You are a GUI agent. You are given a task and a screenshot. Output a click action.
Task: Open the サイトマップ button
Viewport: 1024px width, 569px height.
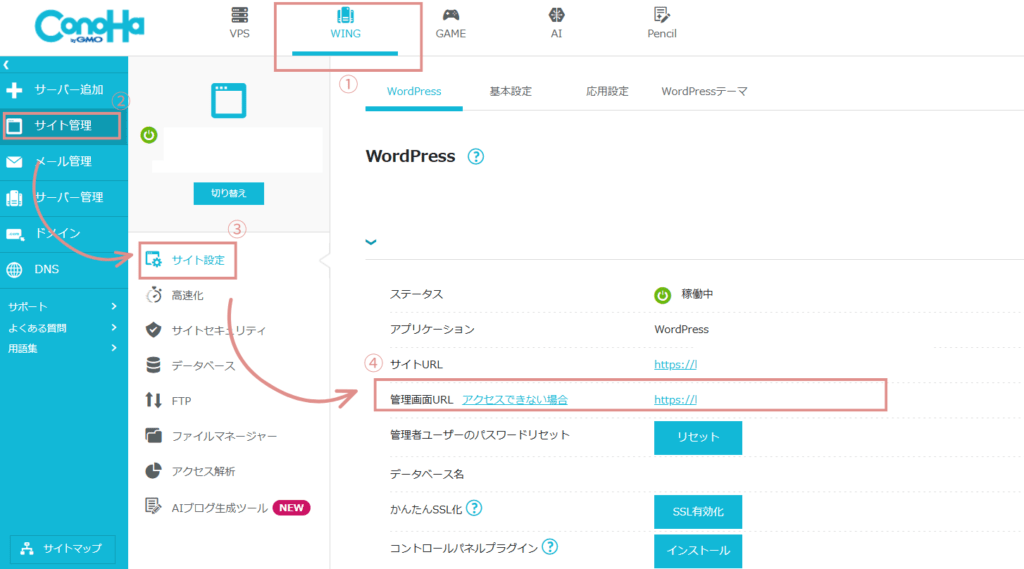[x=63, y=549]
